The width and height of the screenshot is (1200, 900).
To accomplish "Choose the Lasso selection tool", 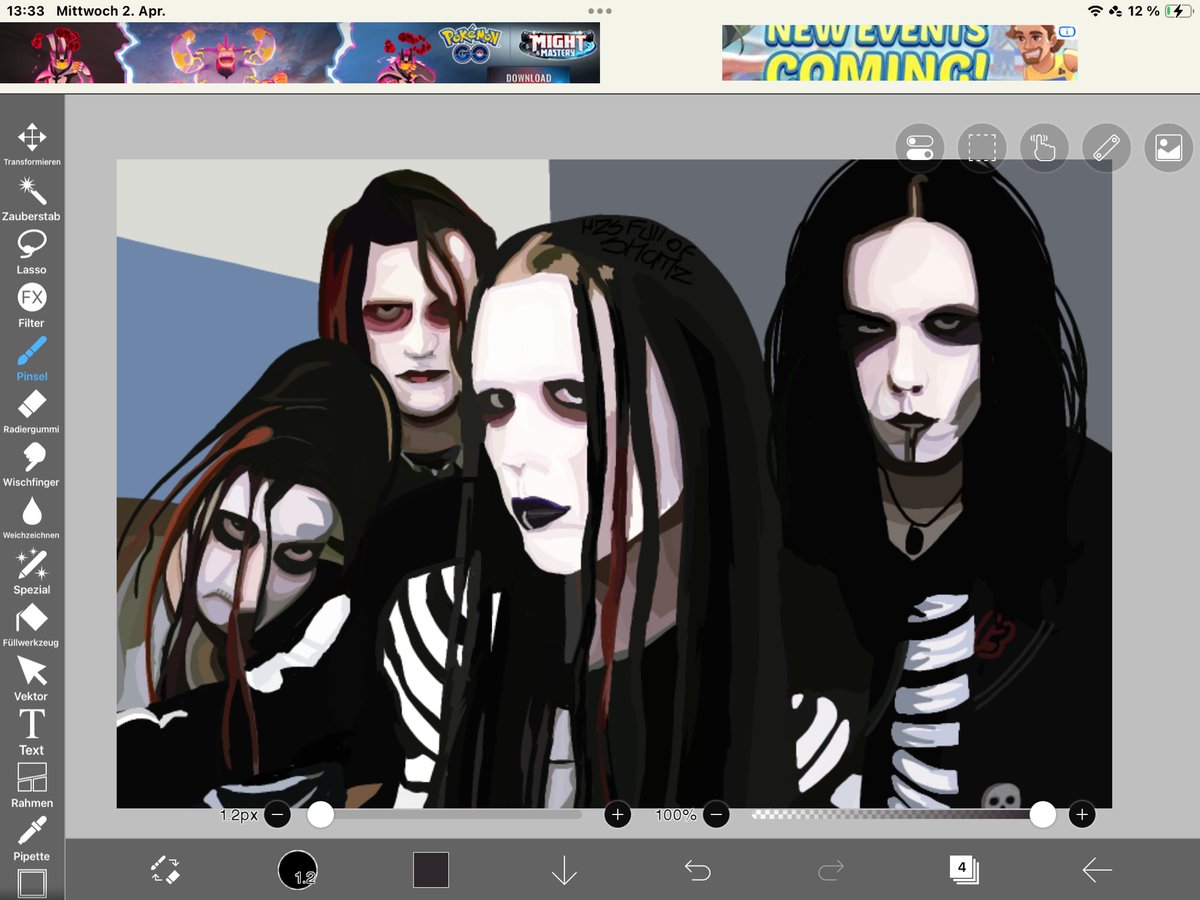I will pos(32,252).
